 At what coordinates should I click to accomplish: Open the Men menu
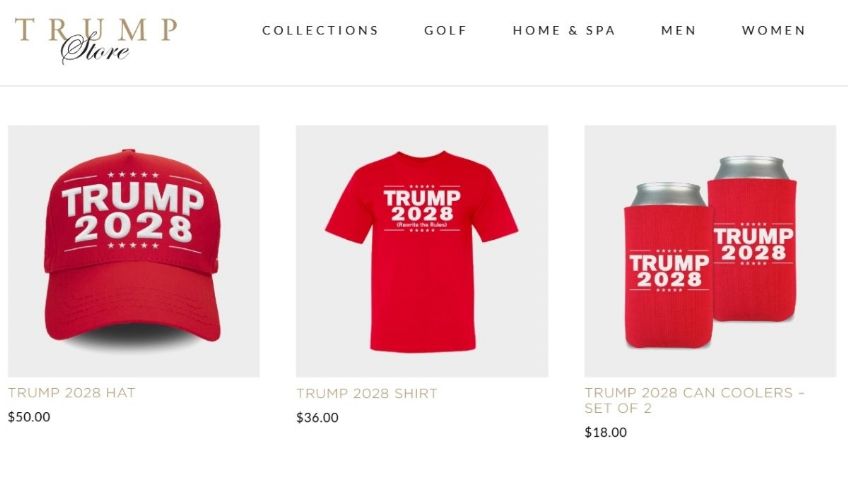coord(678,31)
